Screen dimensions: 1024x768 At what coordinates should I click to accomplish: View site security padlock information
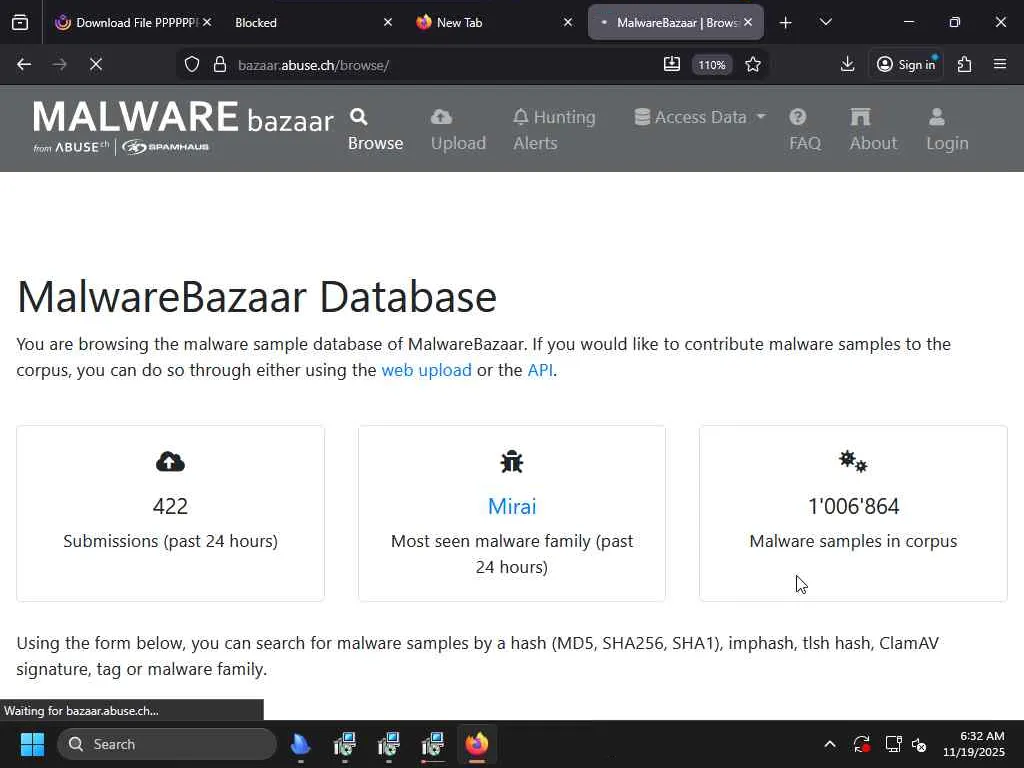point(220,65)
